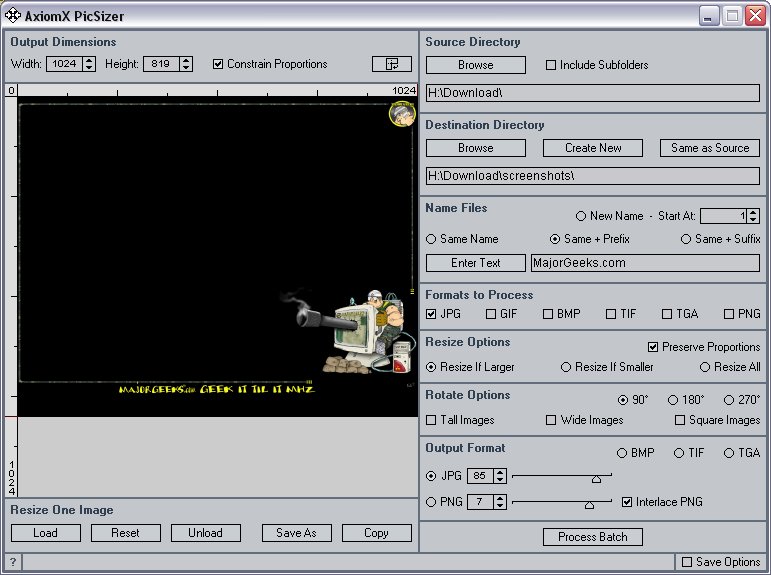Click Create New destination folder

click(593, 148)
